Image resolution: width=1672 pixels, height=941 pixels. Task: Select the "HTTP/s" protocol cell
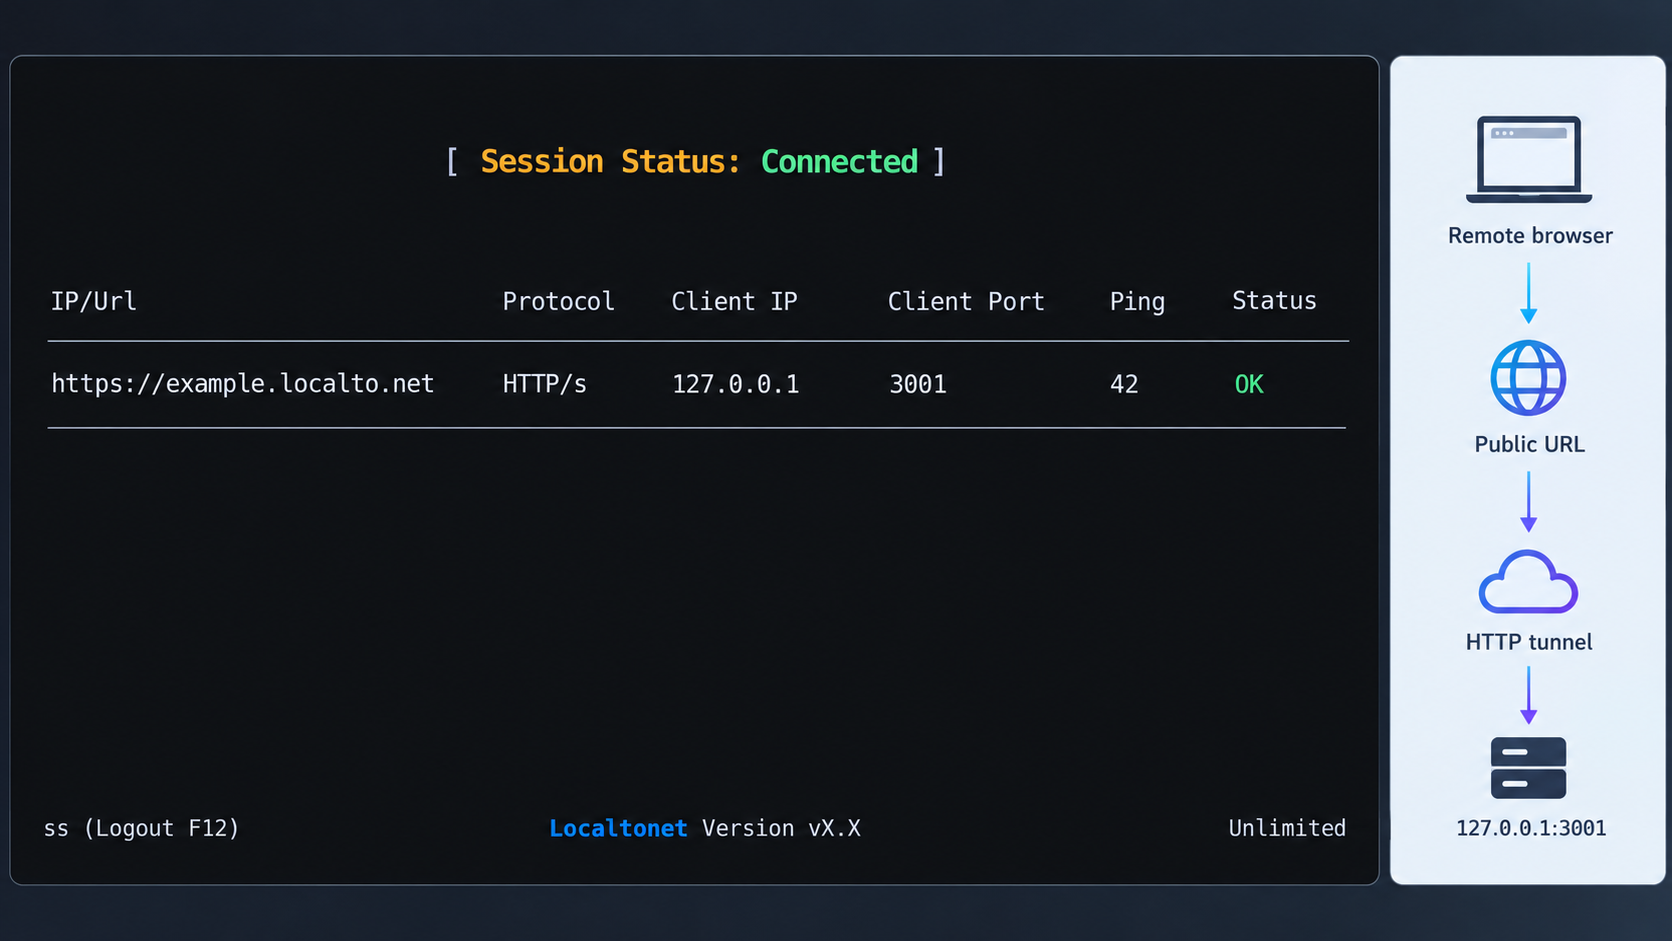pyautogui.click(x=545, y=384)
